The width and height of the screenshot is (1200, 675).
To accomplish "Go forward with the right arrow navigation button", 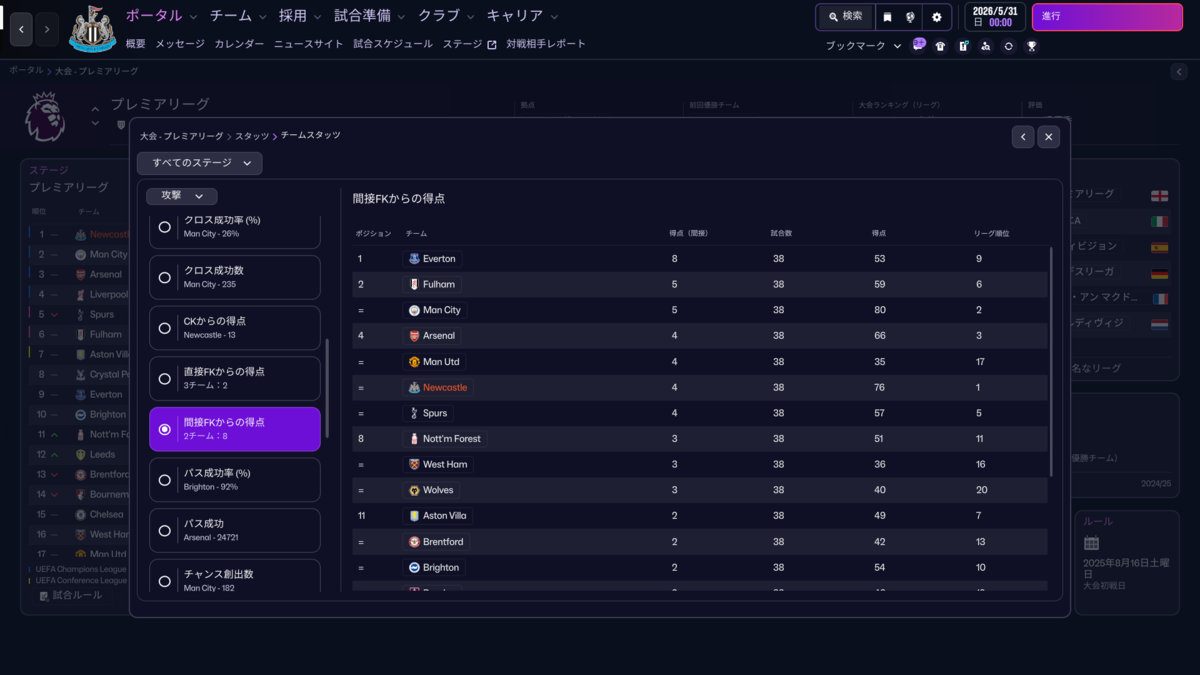I will click(x=47, y=29).
